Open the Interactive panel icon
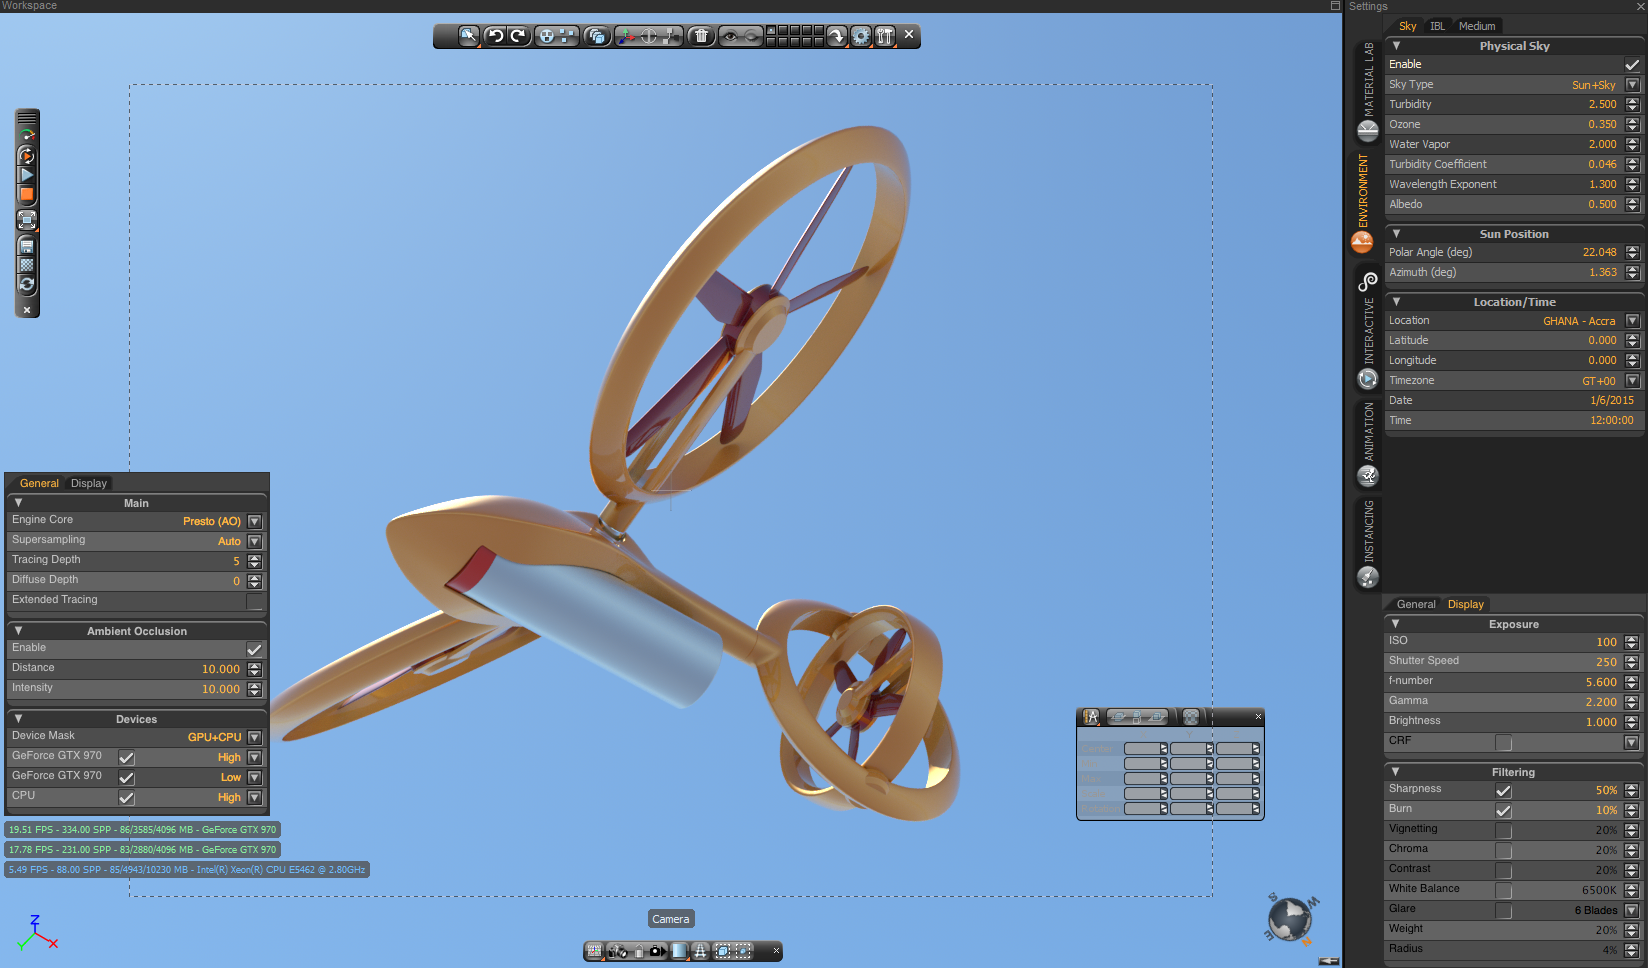This screenshot has width=1648, height=968. click(1367, 379)
